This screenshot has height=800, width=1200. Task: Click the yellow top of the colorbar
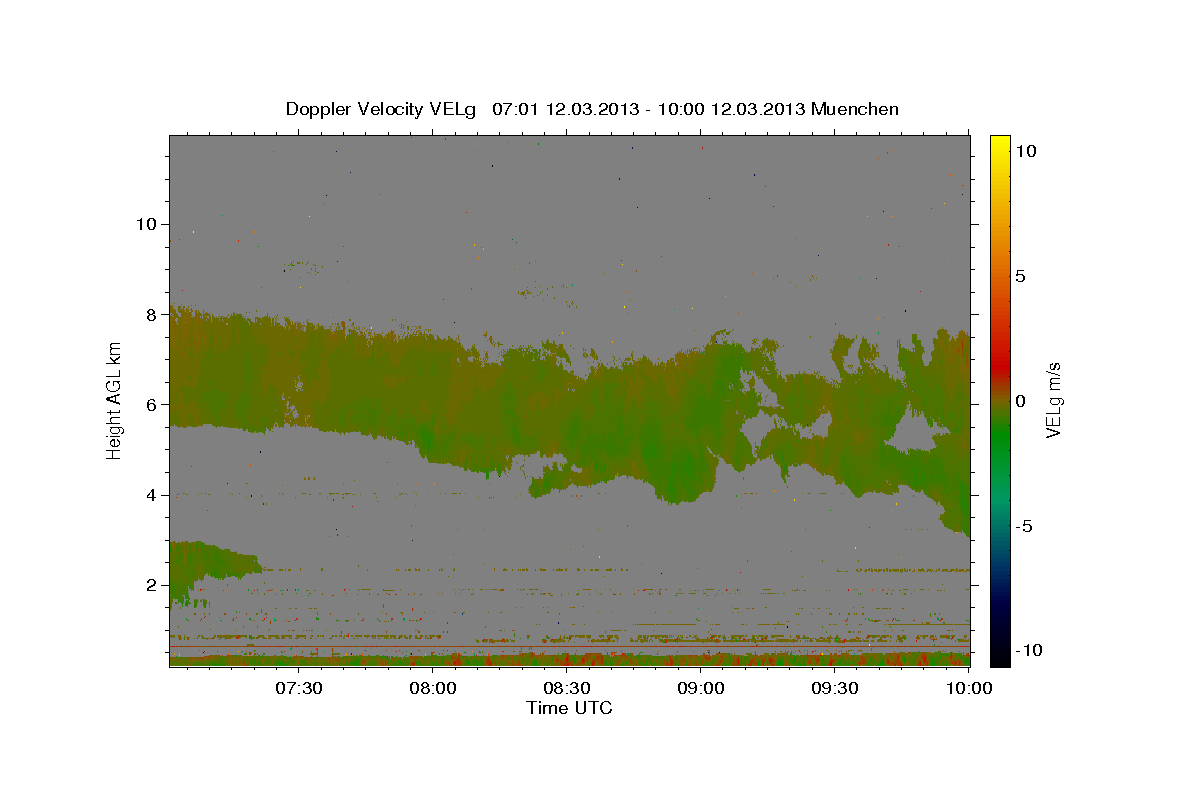pyautogui.click(x=999, y=142)
